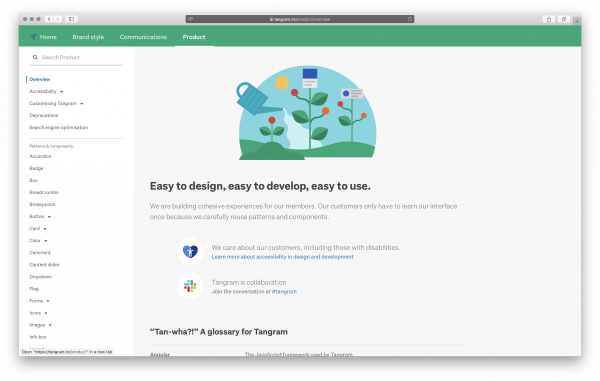Expand the Icons section arrow
Image resolution: width=600 pixels, height=381 pixels.
click(46, 313)
